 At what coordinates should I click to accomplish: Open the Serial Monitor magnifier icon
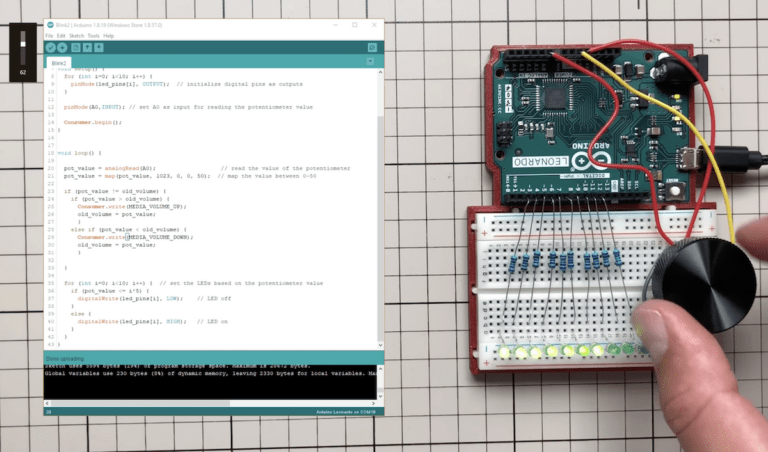click(372, 47)
